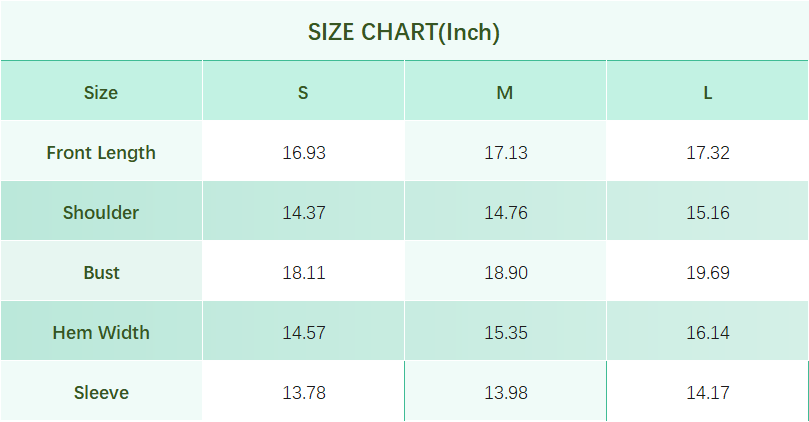Image resolution: width=809 pixels, height=422 pixels.
Task: Select the Front Length row label
Action: 101,153
